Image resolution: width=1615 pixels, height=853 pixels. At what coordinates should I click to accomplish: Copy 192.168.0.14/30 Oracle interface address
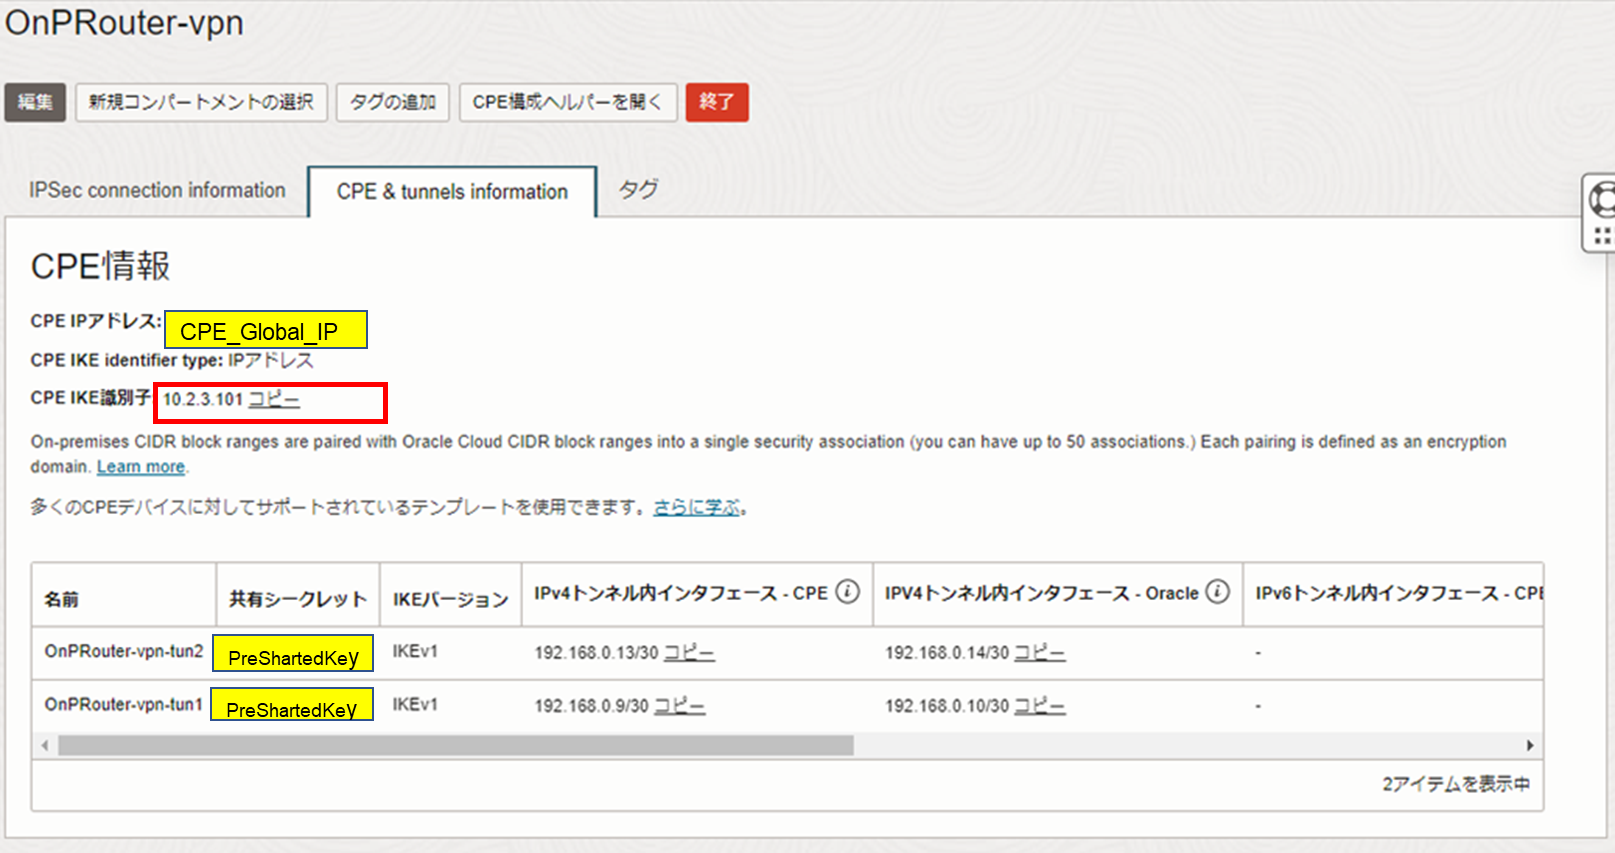1040,653
